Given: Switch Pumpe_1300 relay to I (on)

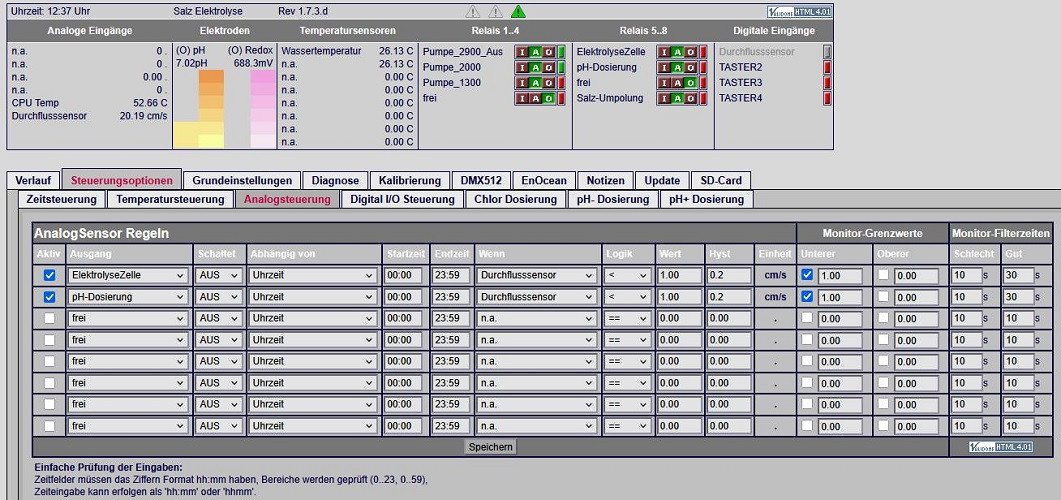Looking at the screenshot, I should point(522,83).
